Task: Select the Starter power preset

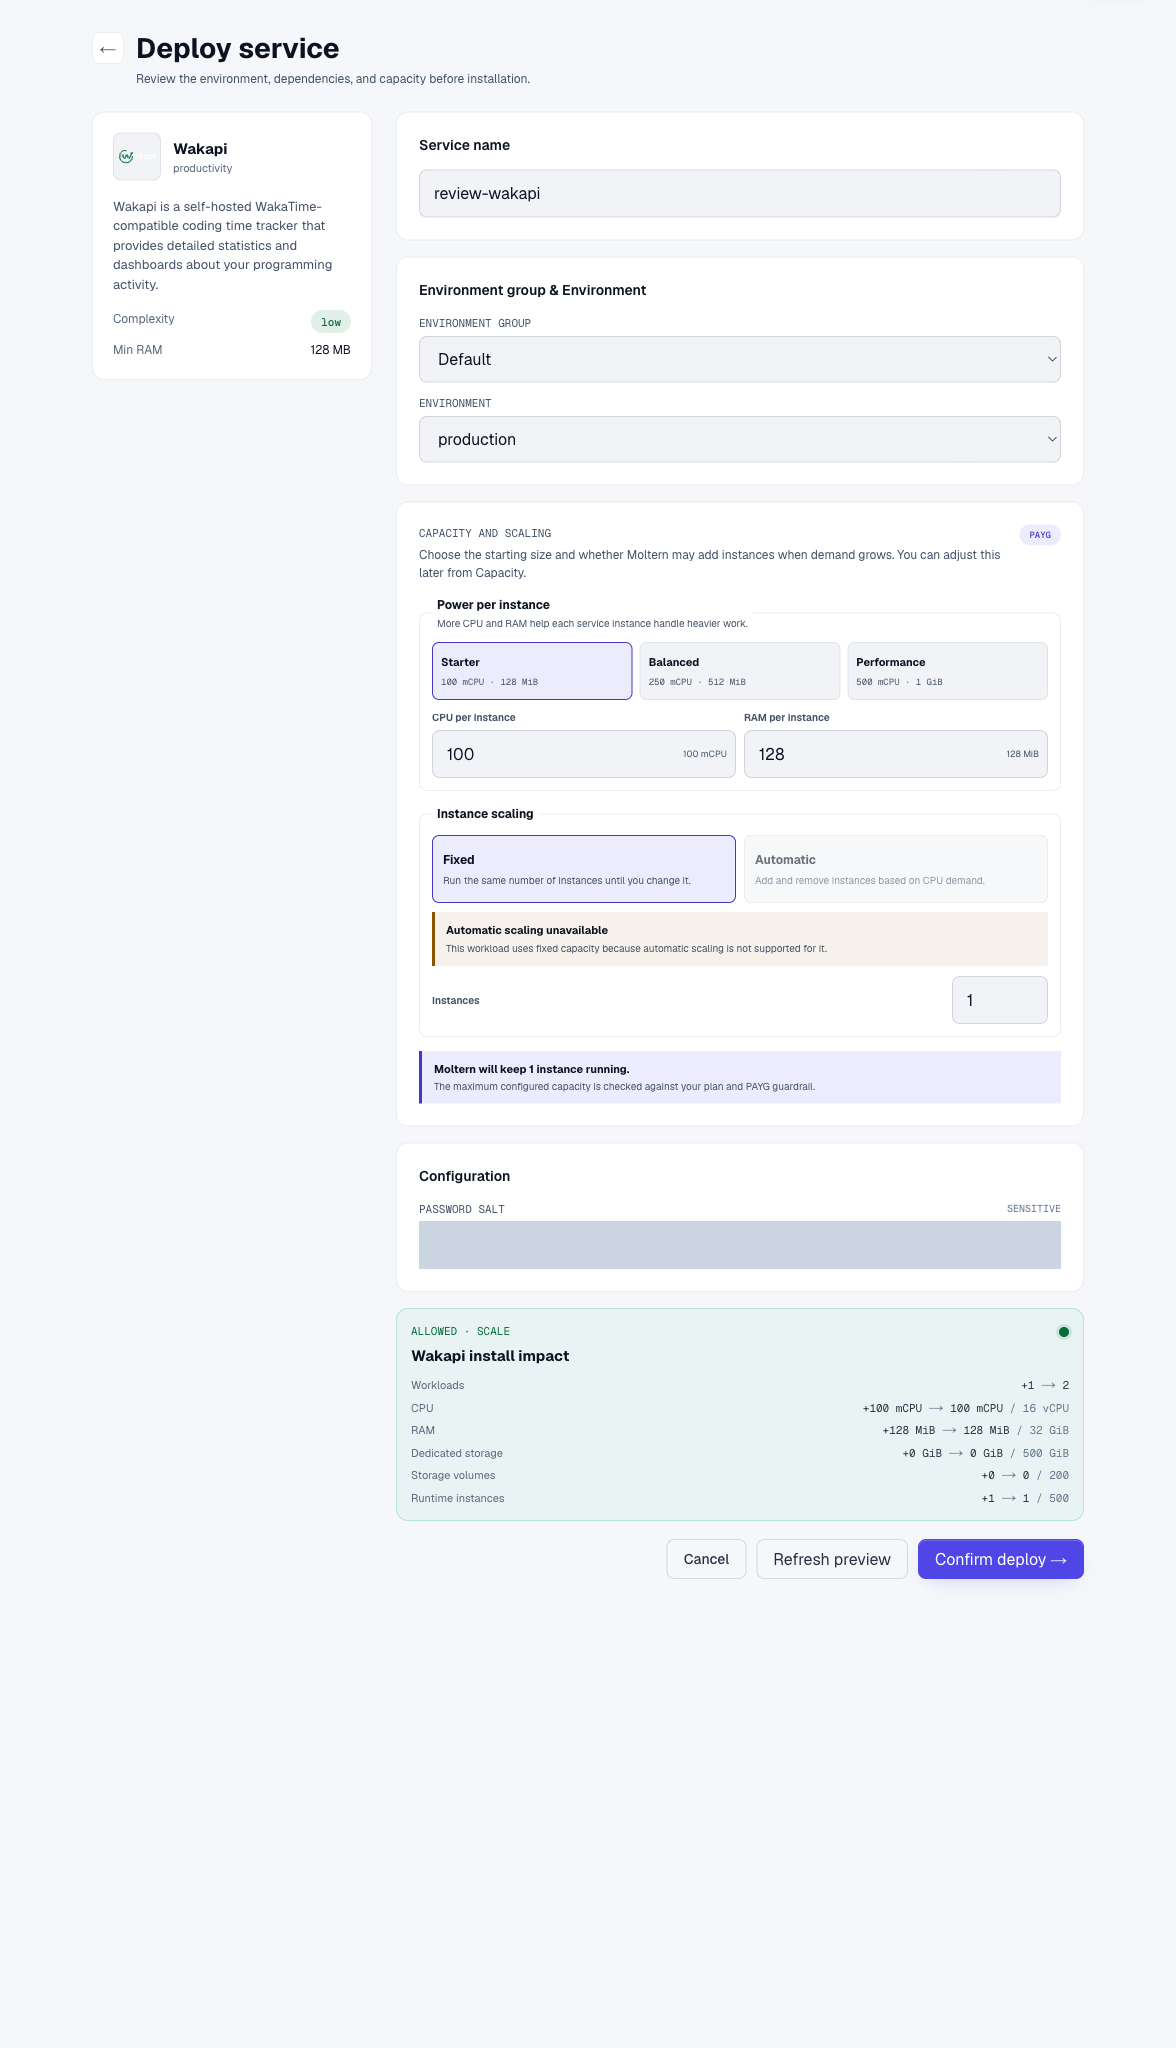Action: [532, 671]
